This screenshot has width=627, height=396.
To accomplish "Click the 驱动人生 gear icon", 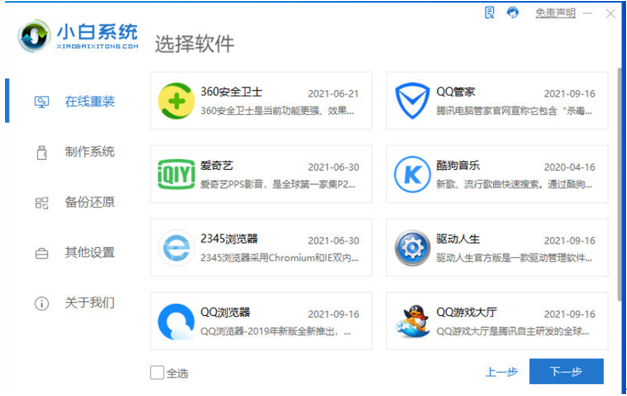I will [x=412, y=248].
